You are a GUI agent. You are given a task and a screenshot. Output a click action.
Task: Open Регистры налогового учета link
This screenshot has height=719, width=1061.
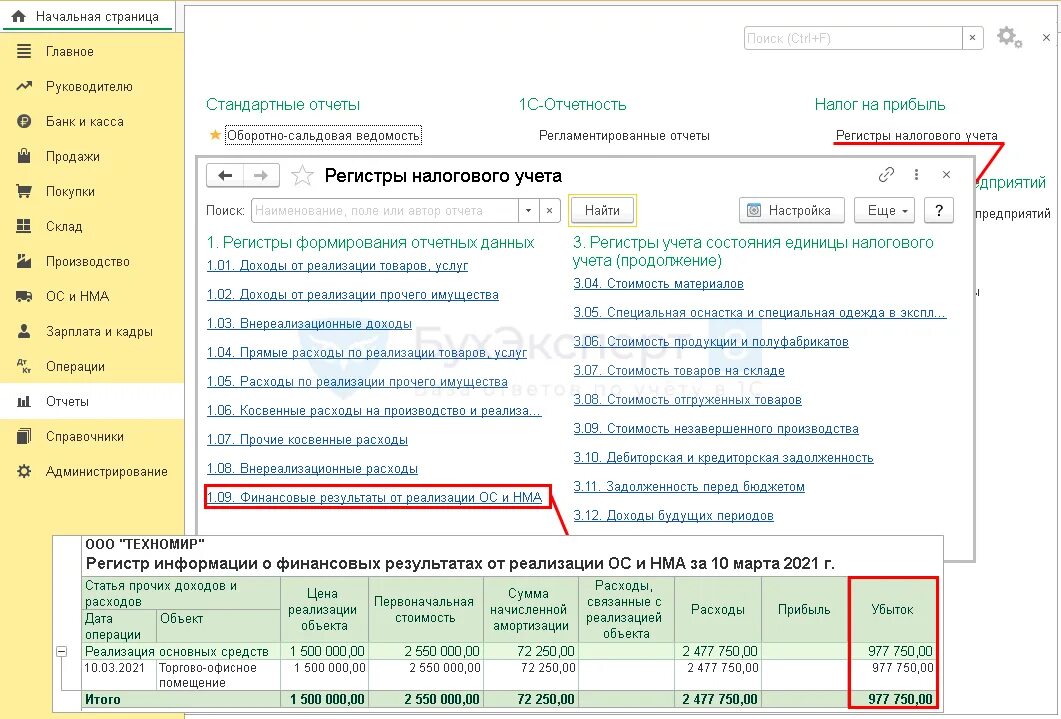(x=916, y=135)
